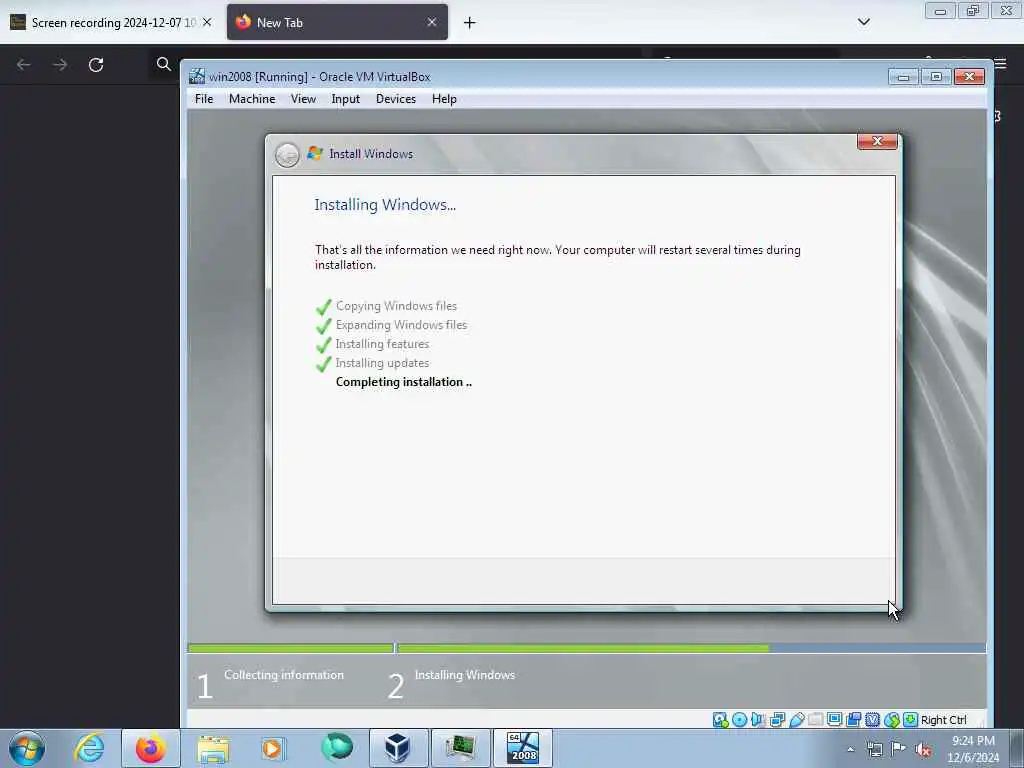Image resolution: width=1024 pixels, height=768 pixels.
Task: Open the View menu in VirtualBox
Action: click(303, 99)
